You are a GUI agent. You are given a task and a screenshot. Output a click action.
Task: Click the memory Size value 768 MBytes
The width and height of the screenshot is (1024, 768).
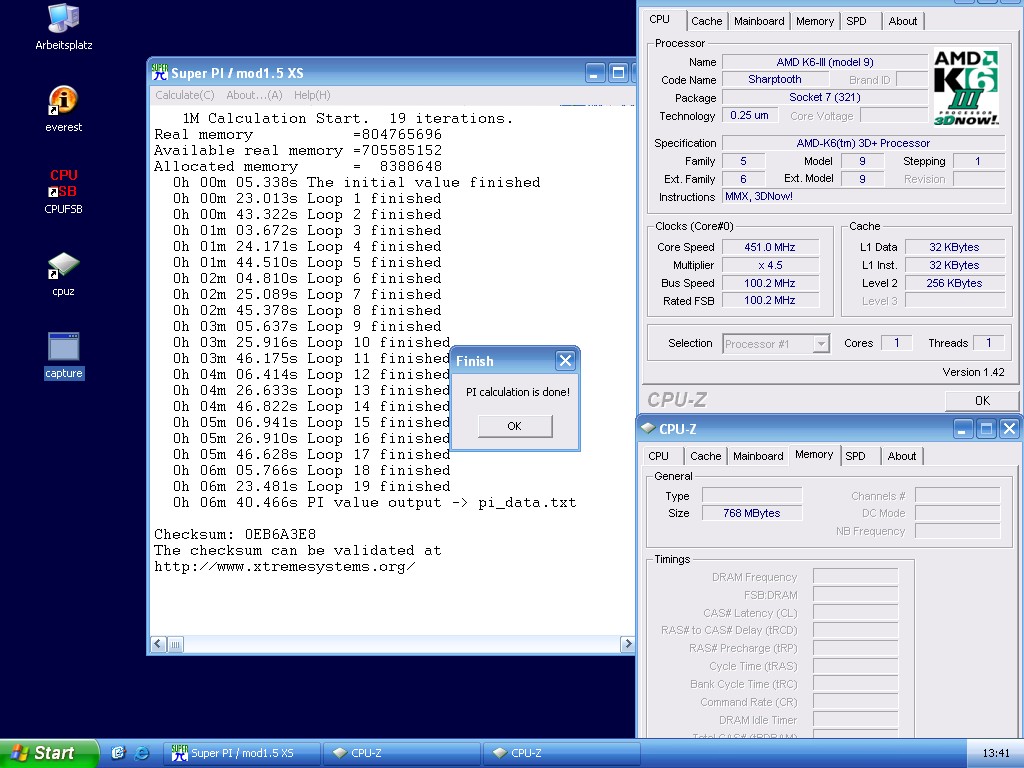752,513
